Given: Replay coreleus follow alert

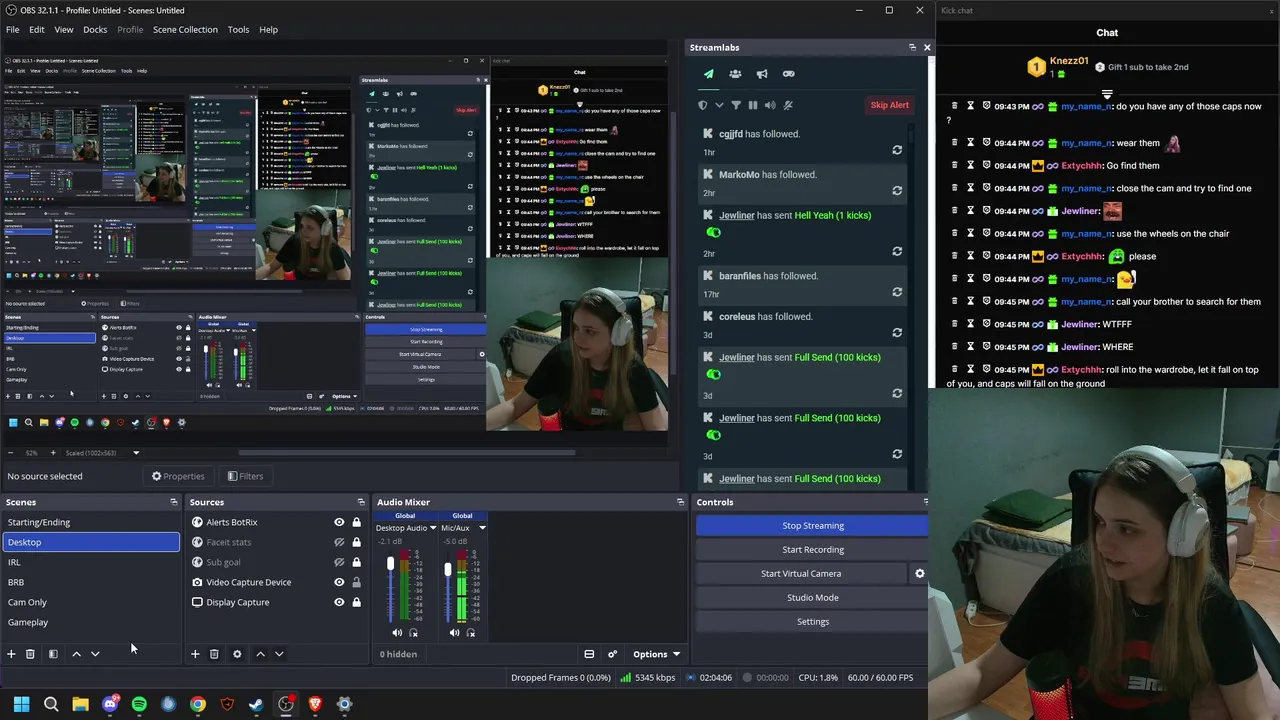Looking at the screenshot, I should point(897,332).
